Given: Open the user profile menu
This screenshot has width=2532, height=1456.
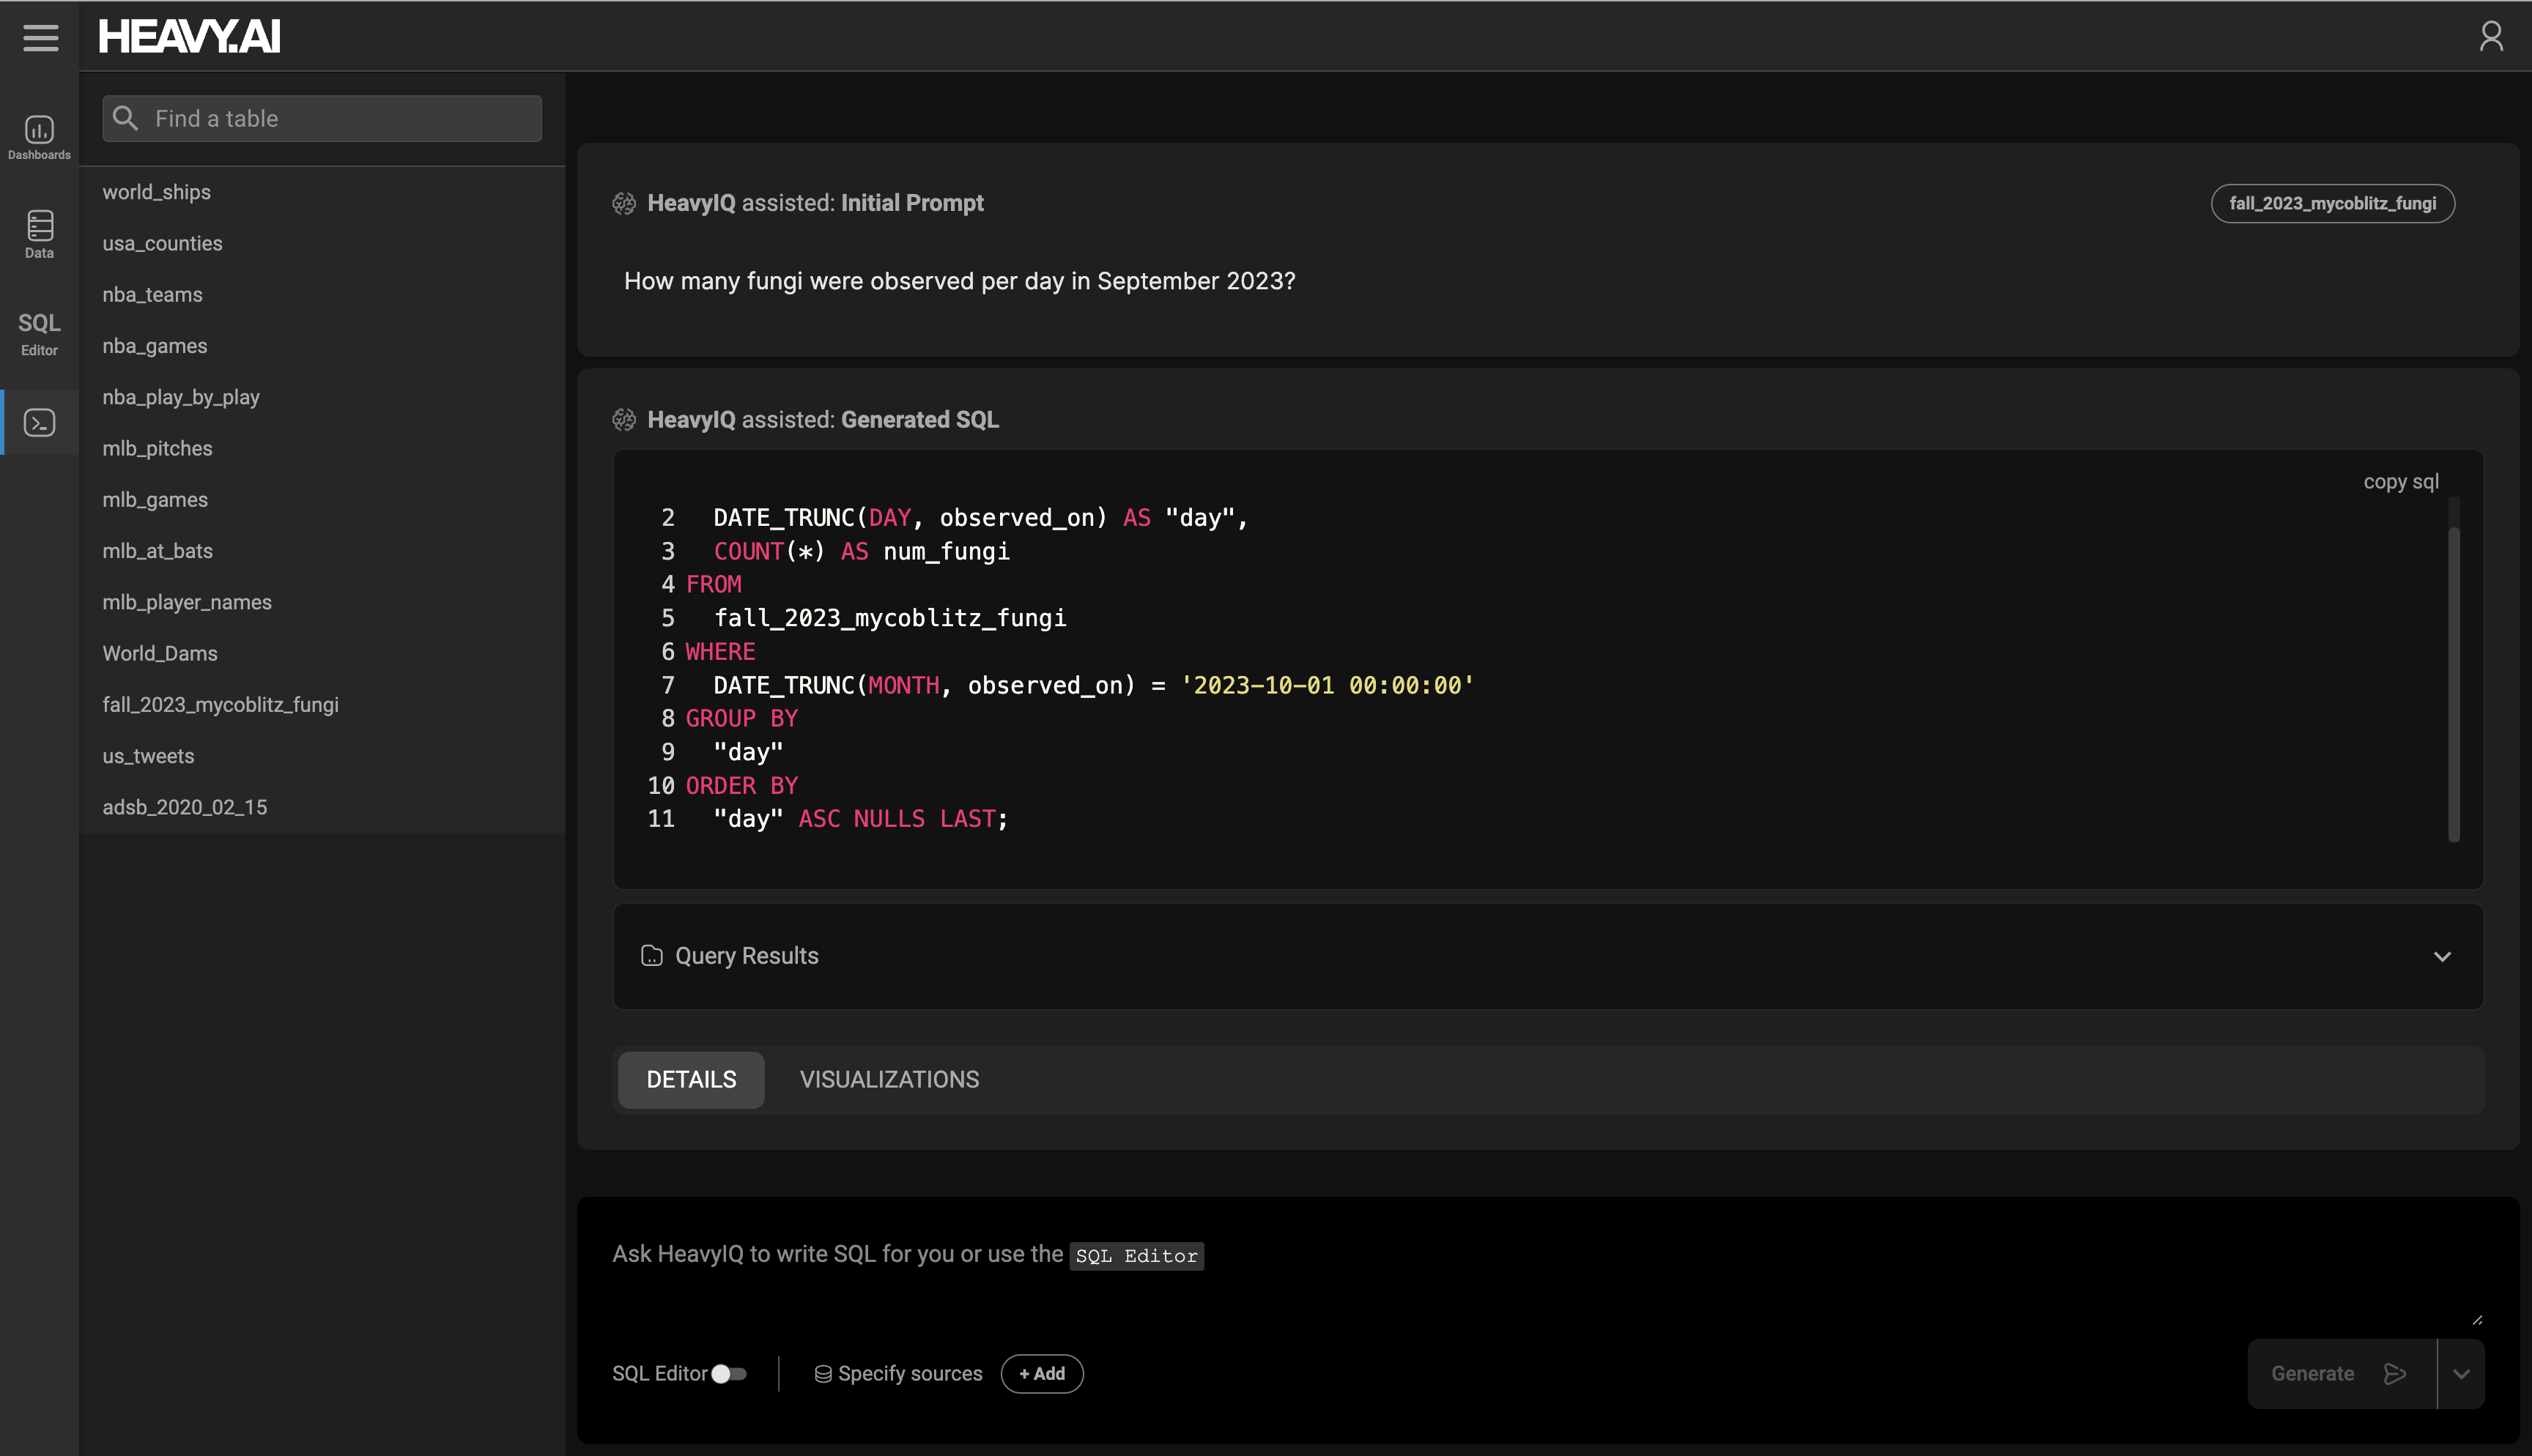Looking at the screenshot, I should click(2491, 36).
